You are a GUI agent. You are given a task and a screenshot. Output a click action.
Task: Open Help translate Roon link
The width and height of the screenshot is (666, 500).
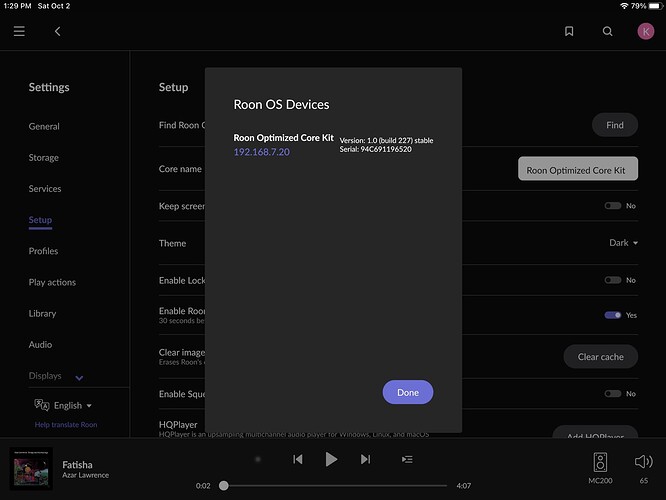[x=66, y=424]
